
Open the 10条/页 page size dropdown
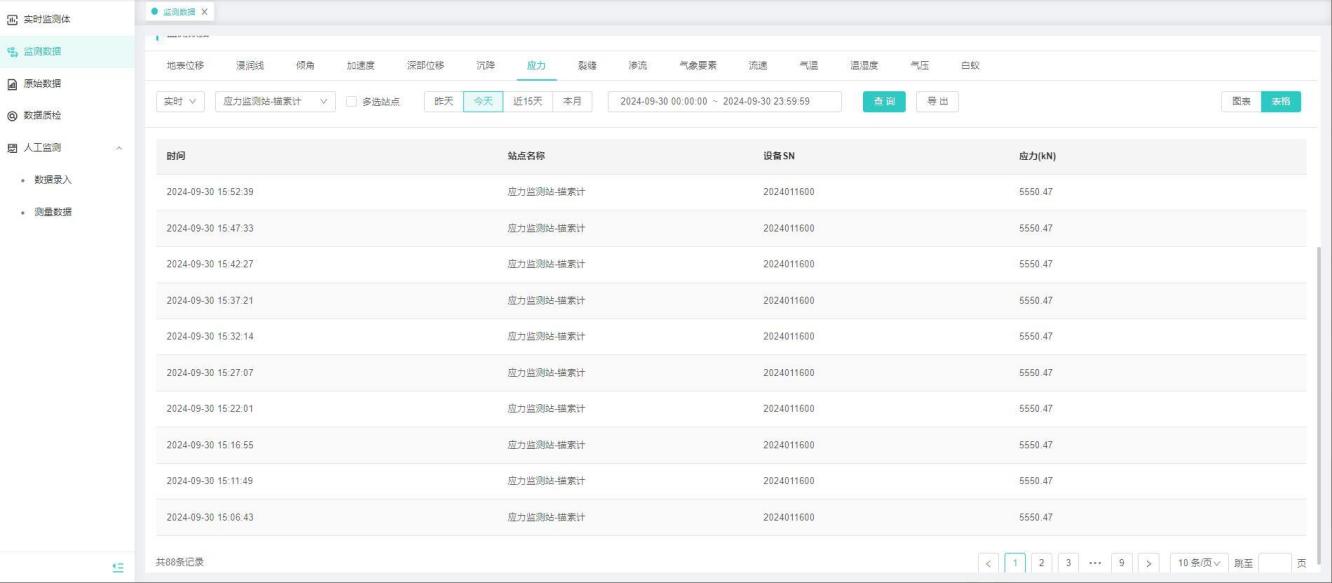click(1198, 563)
